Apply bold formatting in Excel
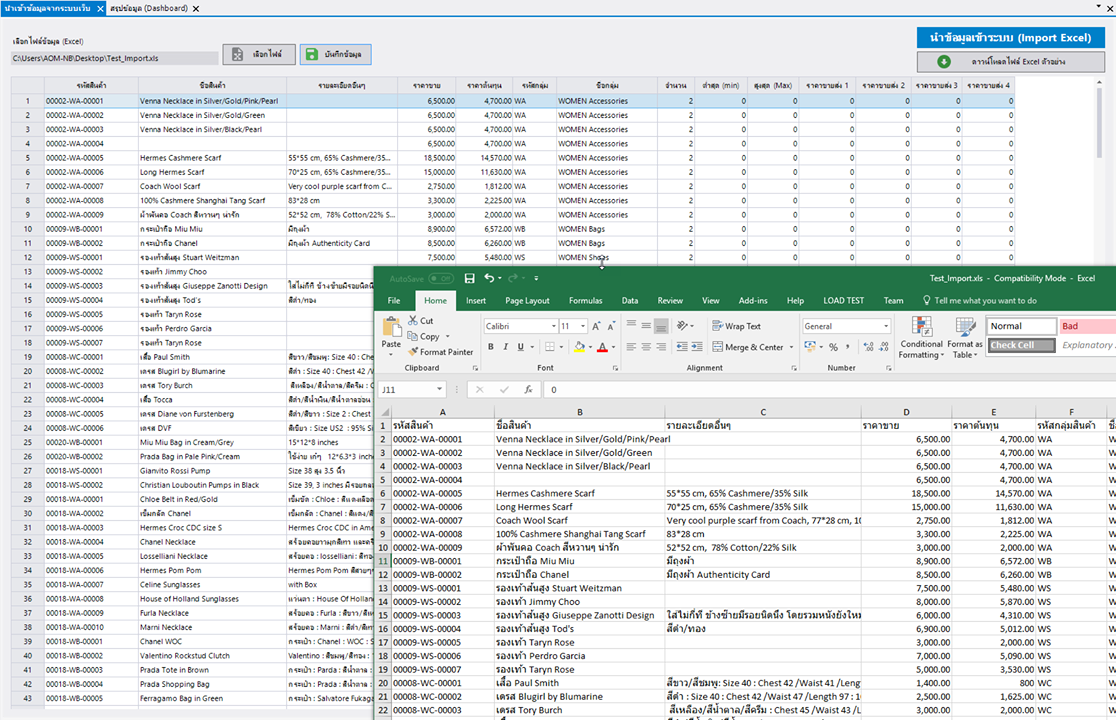The height and width of the screenshot is (720, 1116). [490, 347]
